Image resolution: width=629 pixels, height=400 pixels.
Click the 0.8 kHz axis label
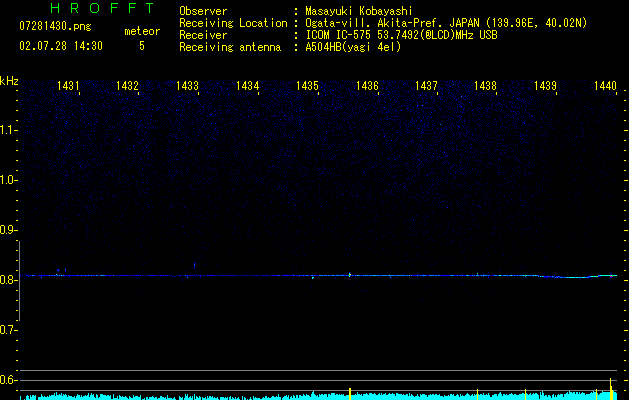click(x=8, y=280)
